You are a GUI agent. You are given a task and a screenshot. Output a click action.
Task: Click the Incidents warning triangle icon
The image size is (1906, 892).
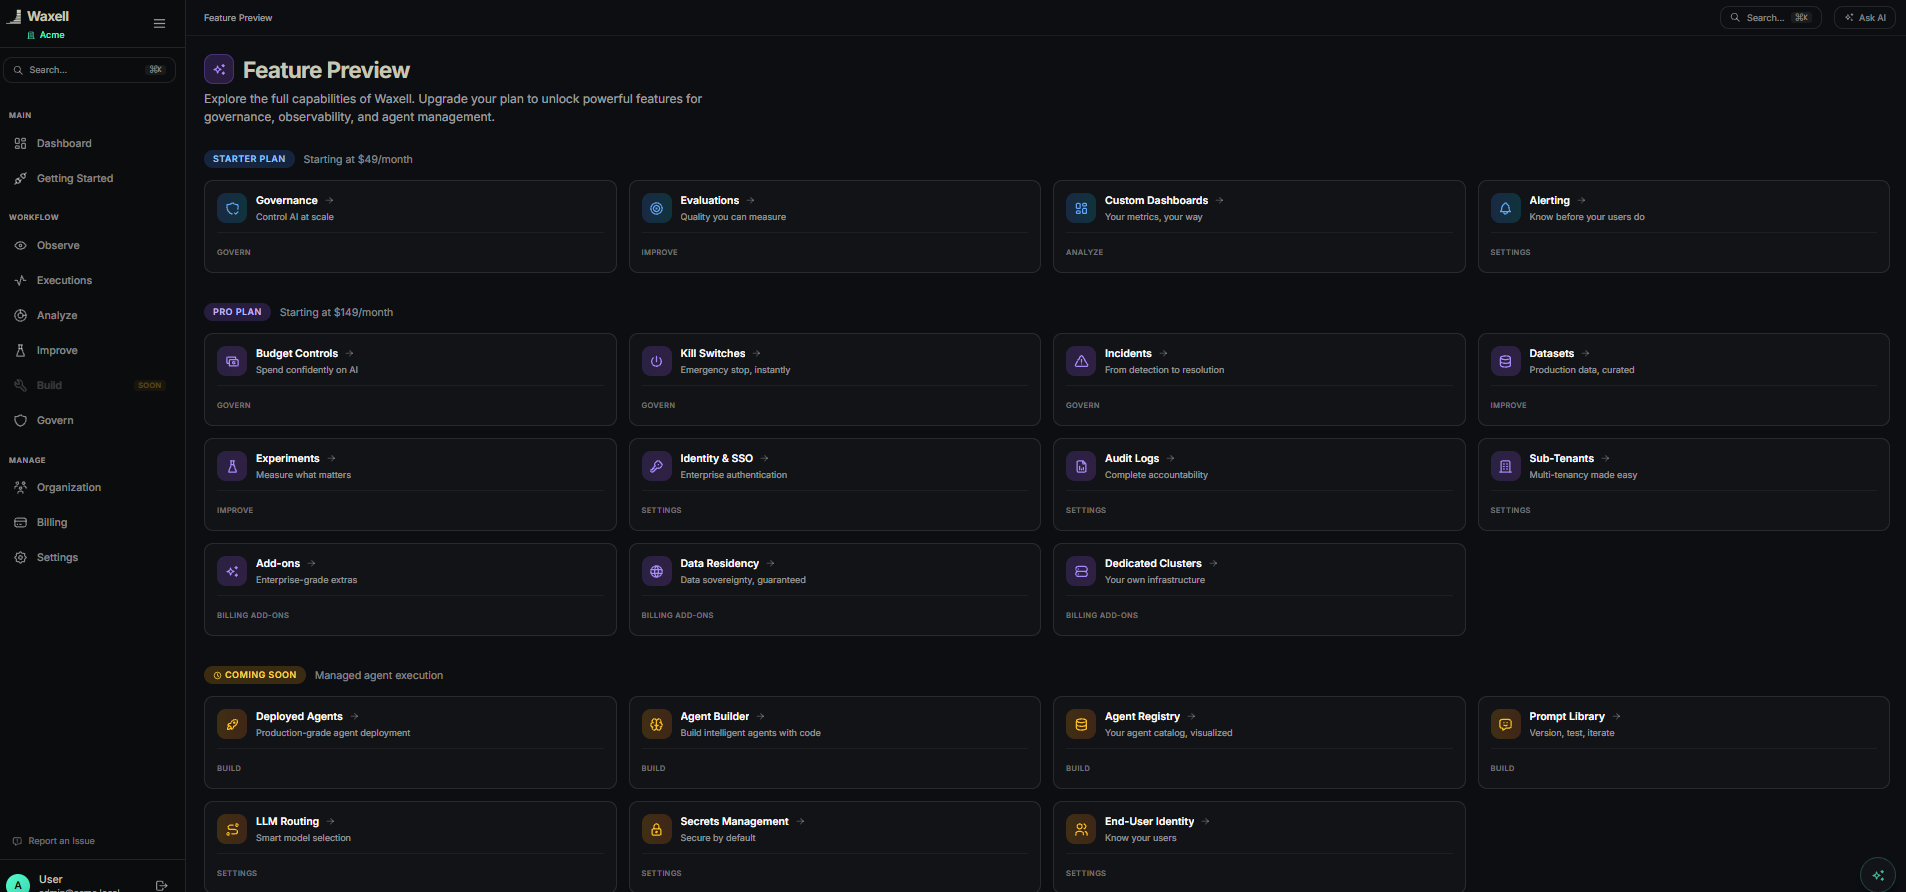coord(1081,361)
